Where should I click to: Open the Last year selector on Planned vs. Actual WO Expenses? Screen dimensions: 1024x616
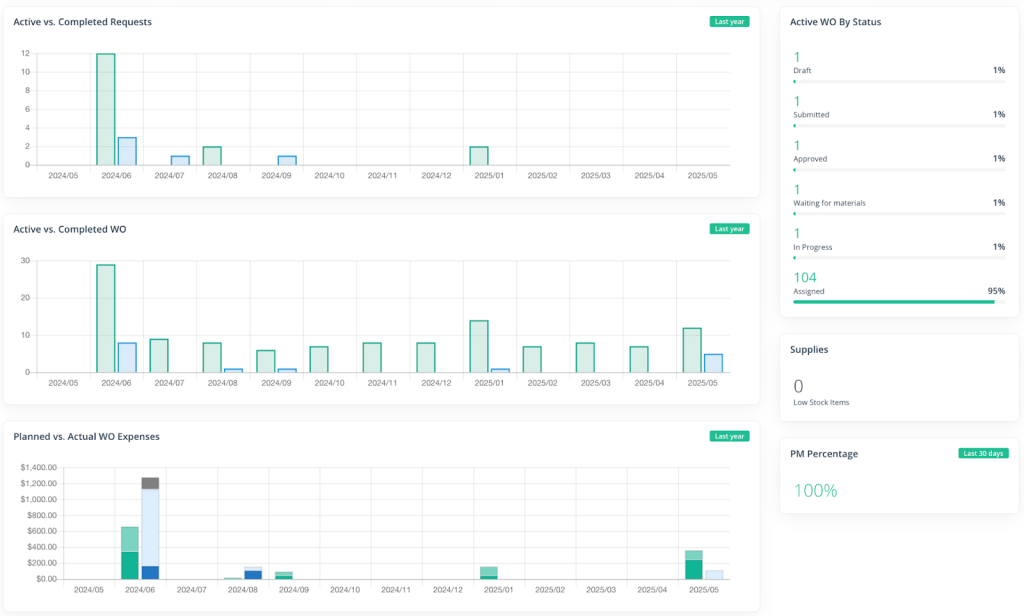[729, 436]
